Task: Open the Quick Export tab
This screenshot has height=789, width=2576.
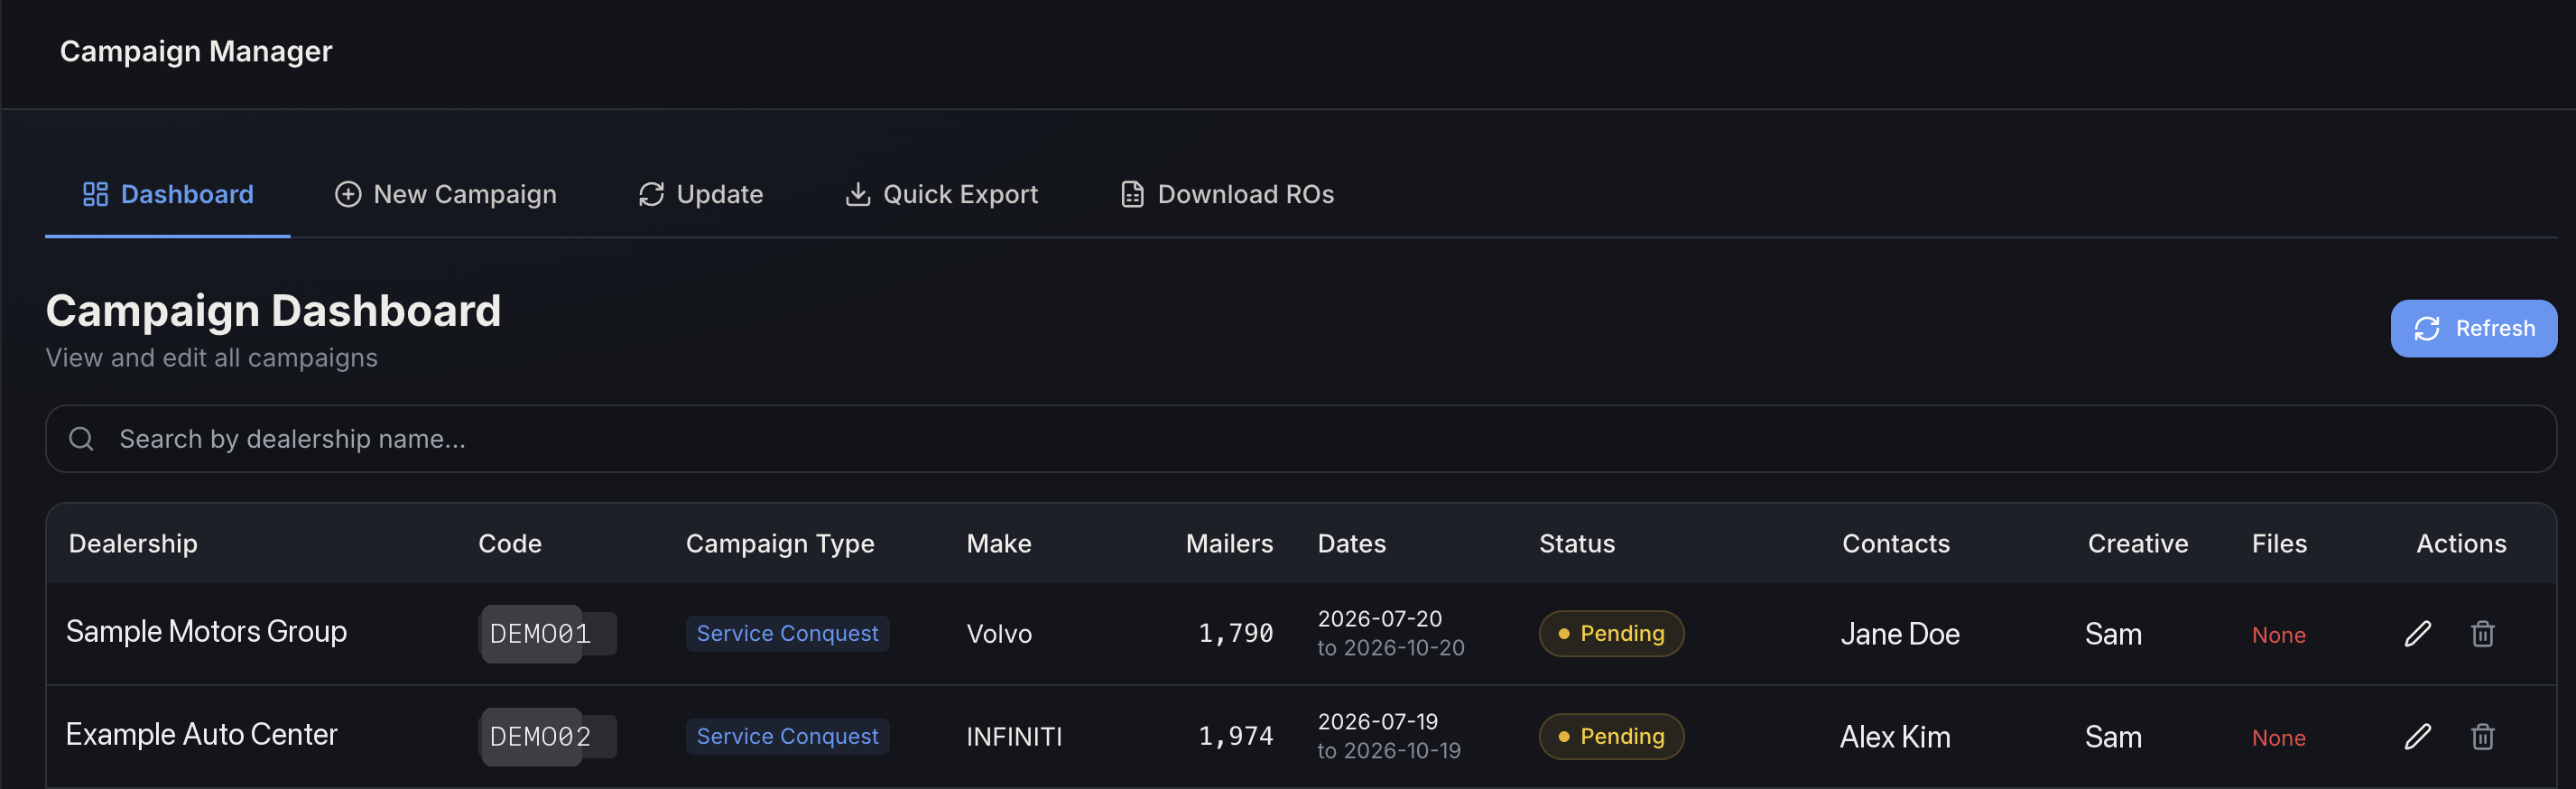Action: [x=941, y=194]
